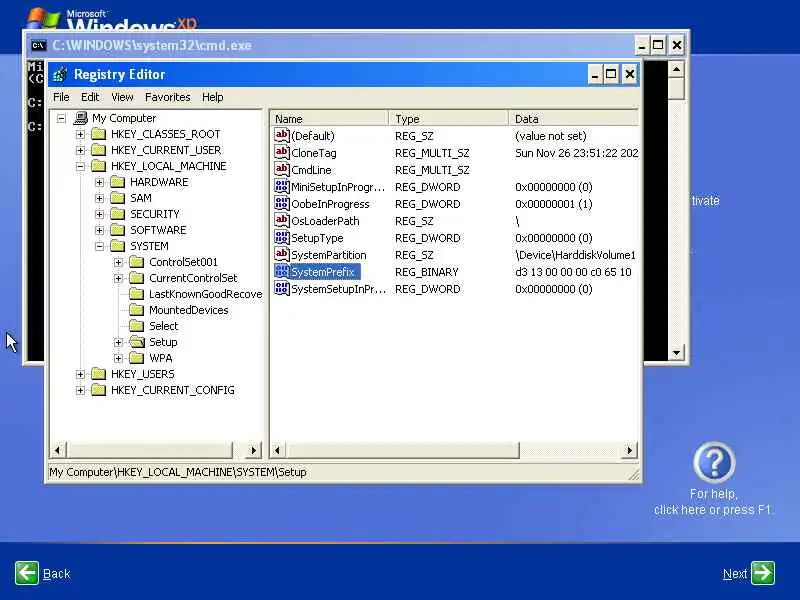Click the green Back arrow button
800x600 pixels.
pyautogui.click(x=27, y=573)
